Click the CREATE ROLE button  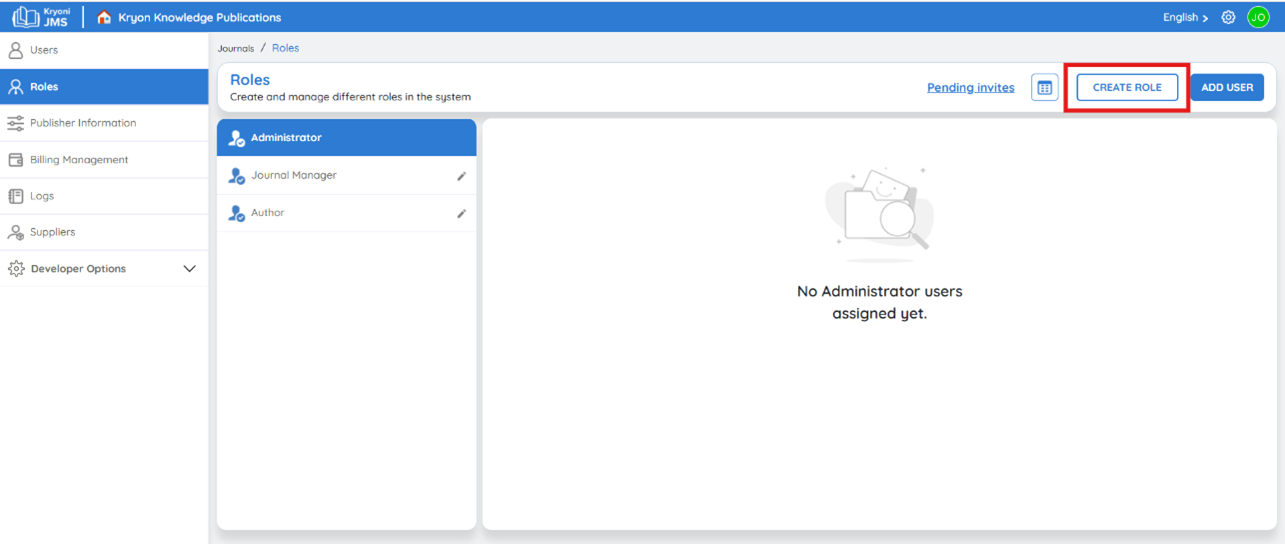tap(1127, 88)
